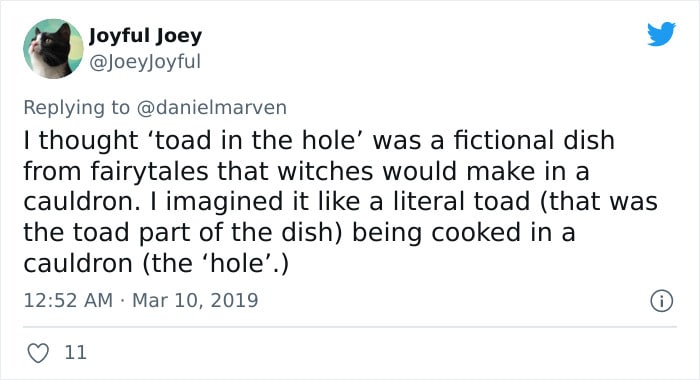The width and height of the screenshot is (700, 380).
Task: Click the word 'cauldron' starting the third line
Action: (79, 201)
